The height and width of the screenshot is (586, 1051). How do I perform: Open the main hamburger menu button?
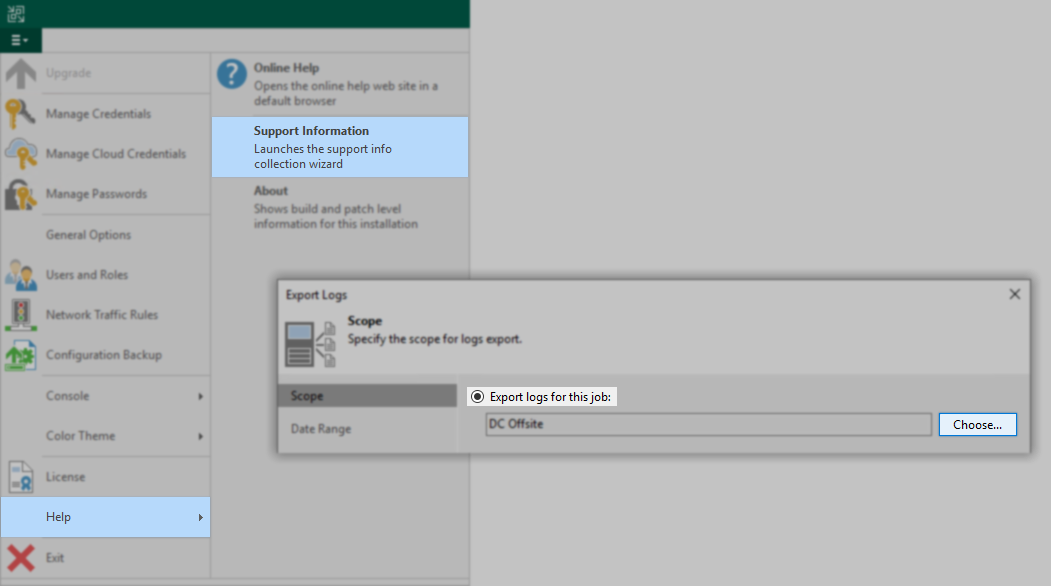20,40
